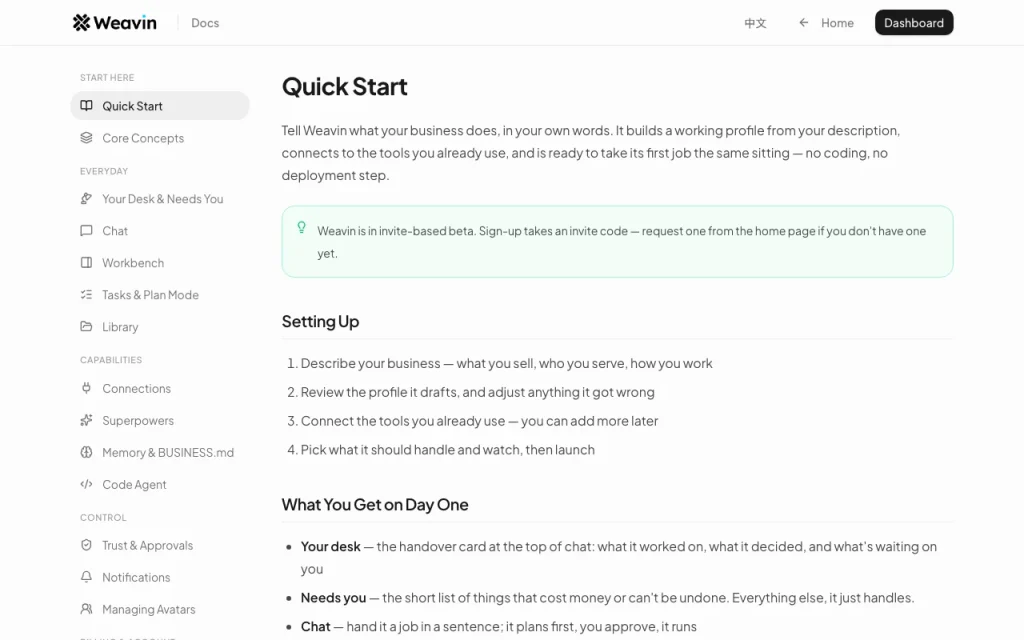Go back Home with the arrow link
The image size is (1024, 640).
coord(826,23)
